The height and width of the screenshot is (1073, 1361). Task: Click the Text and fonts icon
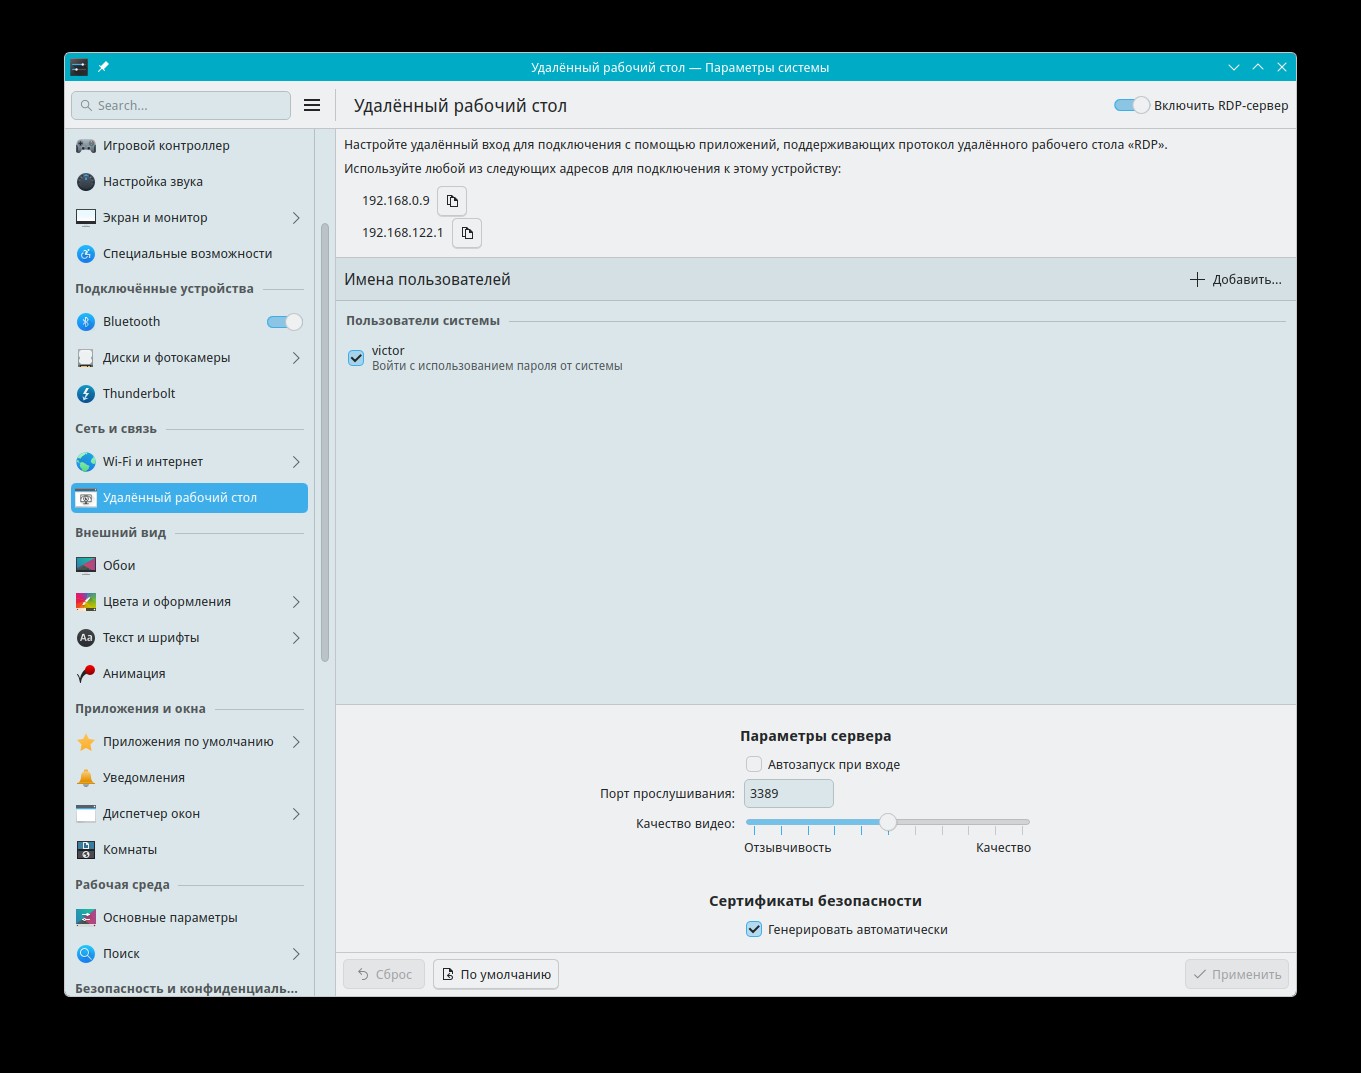[86, 638]
